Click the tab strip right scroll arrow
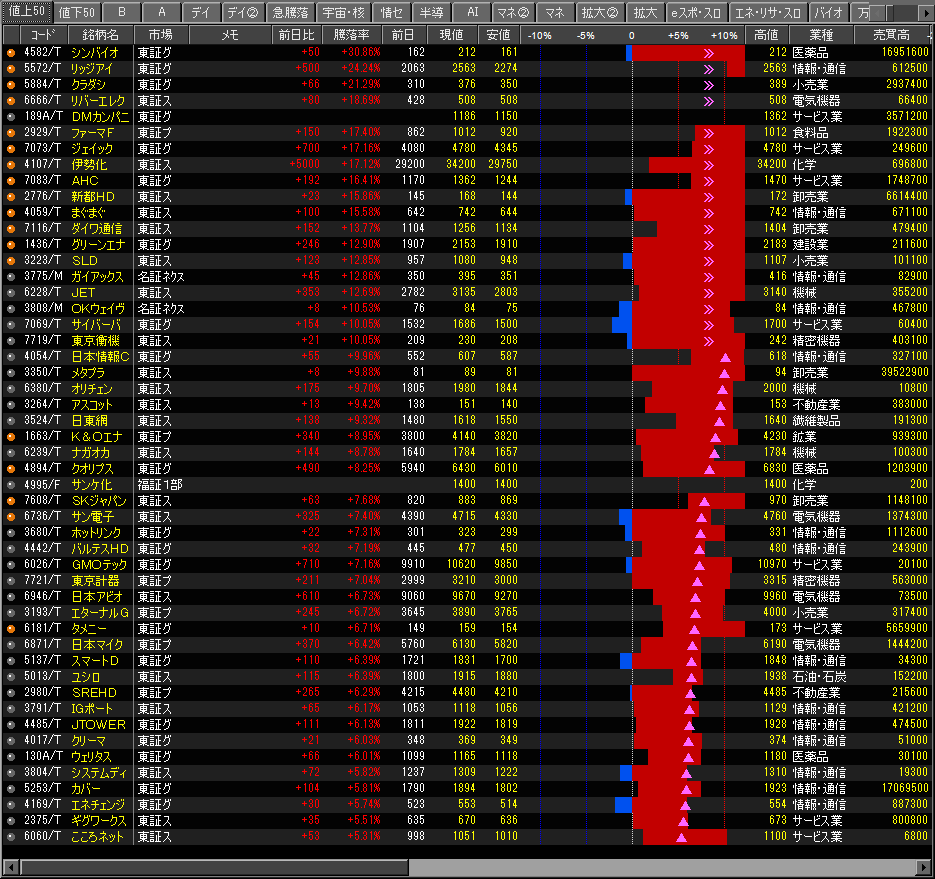The height and width of the screenshot is (879, 935). [926, 13]
